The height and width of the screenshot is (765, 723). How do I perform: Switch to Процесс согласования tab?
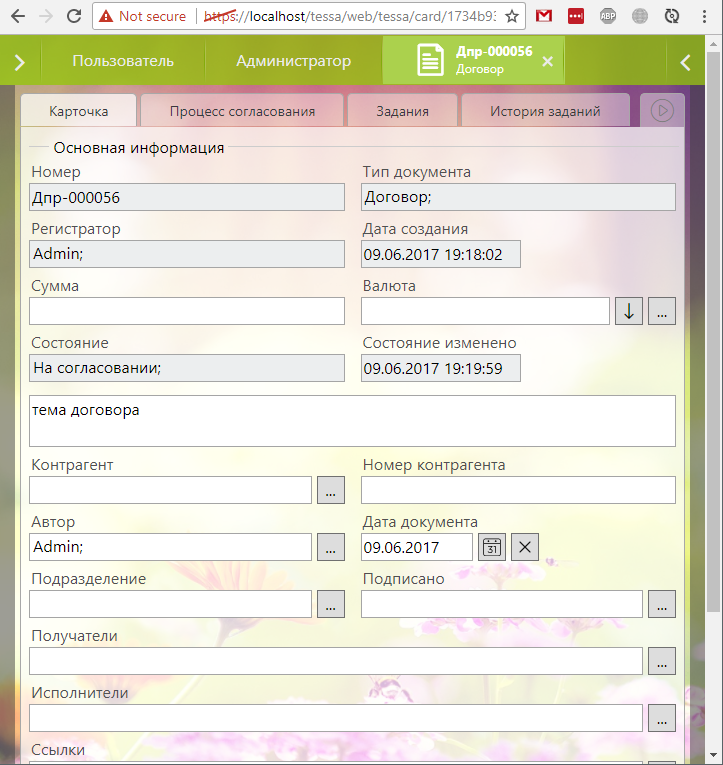tap(242, 111)
